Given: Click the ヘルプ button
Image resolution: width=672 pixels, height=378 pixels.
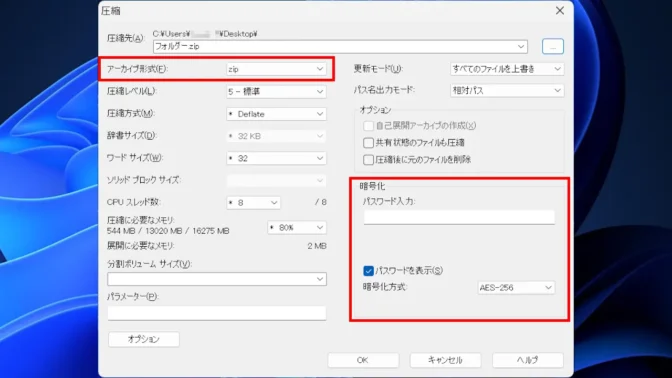Looking at the screenshot, I should point(528,360).
